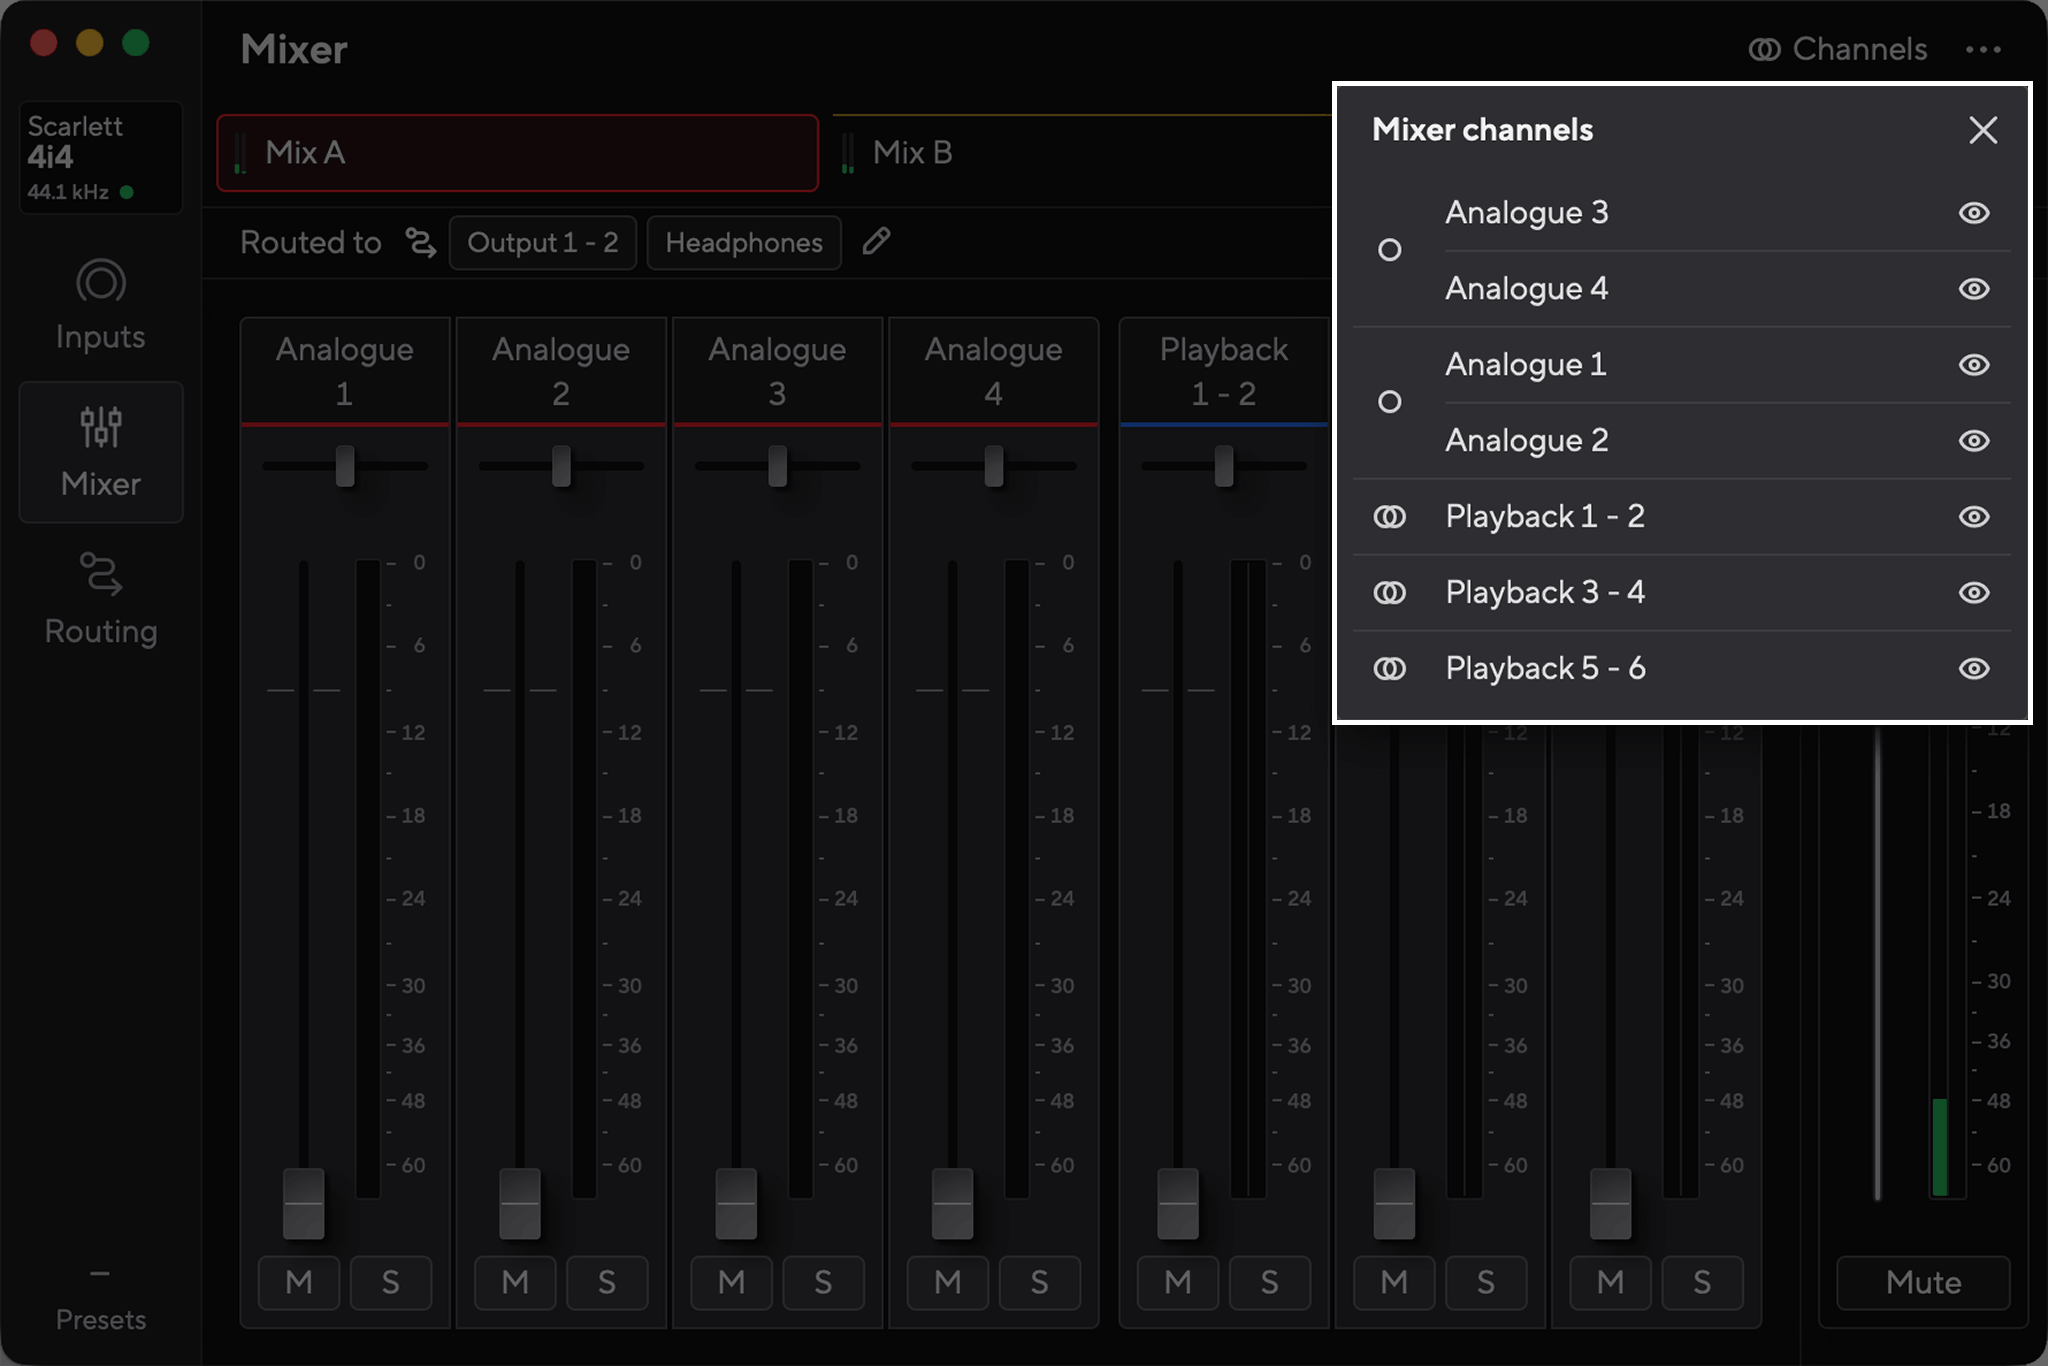Close the Mixer channels panel

[1982, 130]
